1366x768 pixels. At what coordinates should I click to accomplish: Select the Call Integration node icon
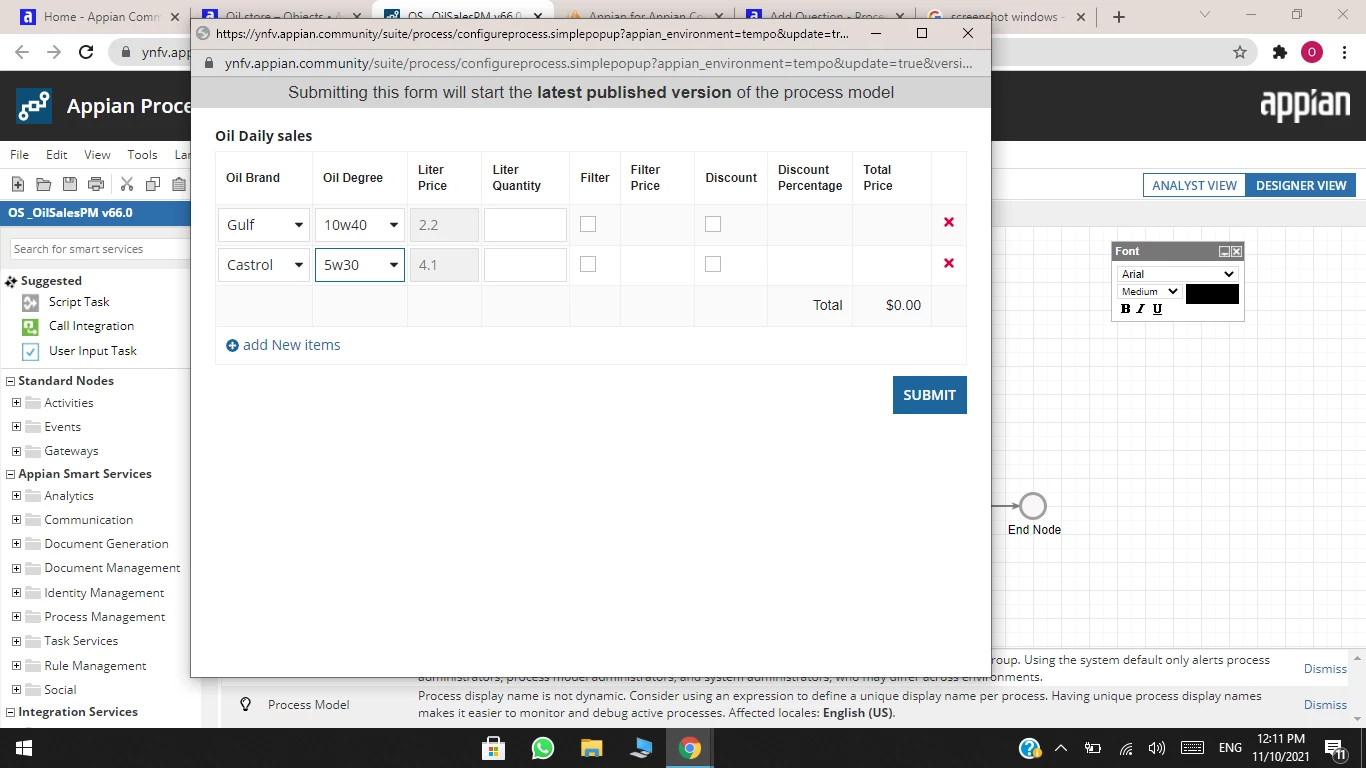click(x=30, y=326)
